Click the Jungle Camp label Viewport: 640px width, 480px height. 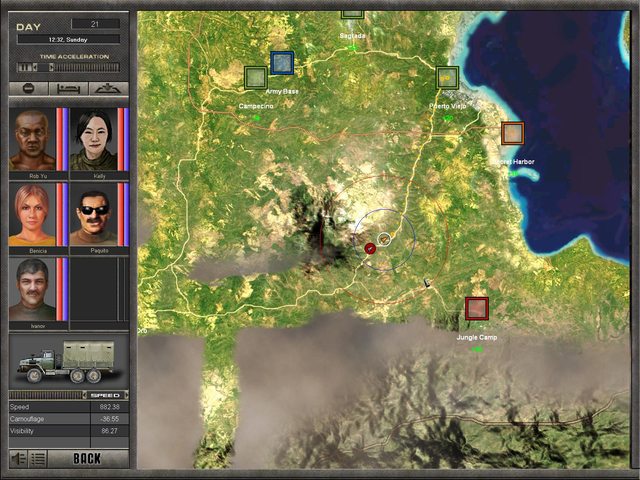pyautogui.click(x=477, y=338)
